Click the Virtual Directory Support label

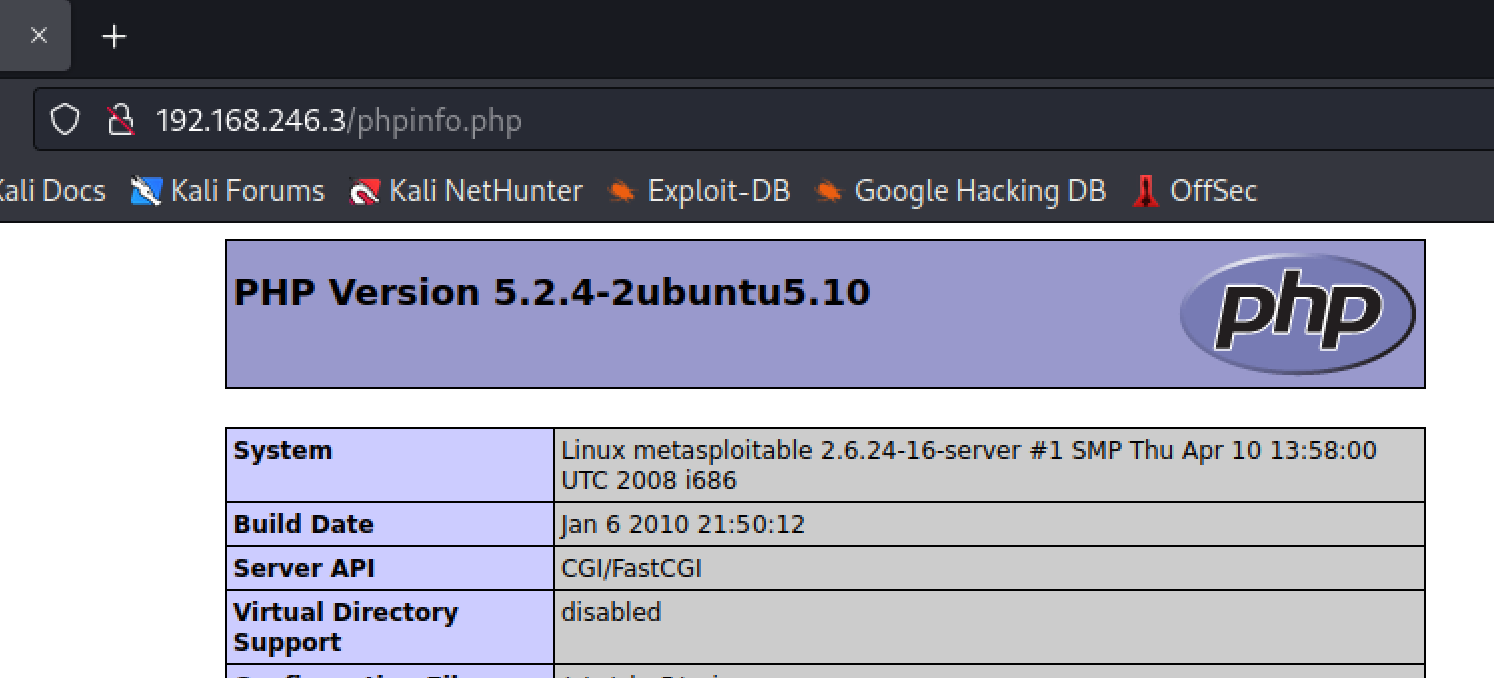tap(345, 627)
